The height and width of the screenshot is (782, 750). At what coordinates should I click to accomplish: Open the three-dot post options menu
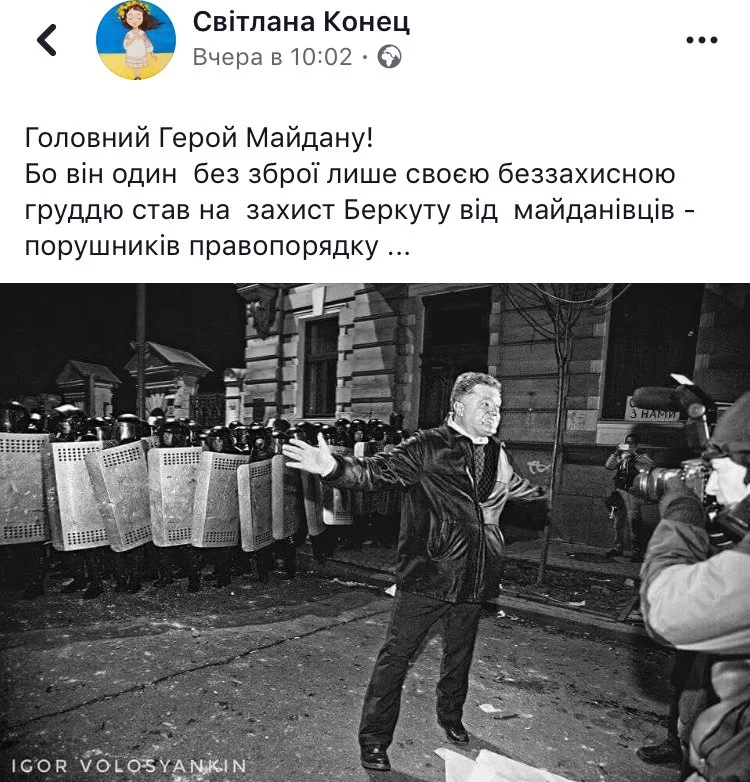(x=702, y=40)
